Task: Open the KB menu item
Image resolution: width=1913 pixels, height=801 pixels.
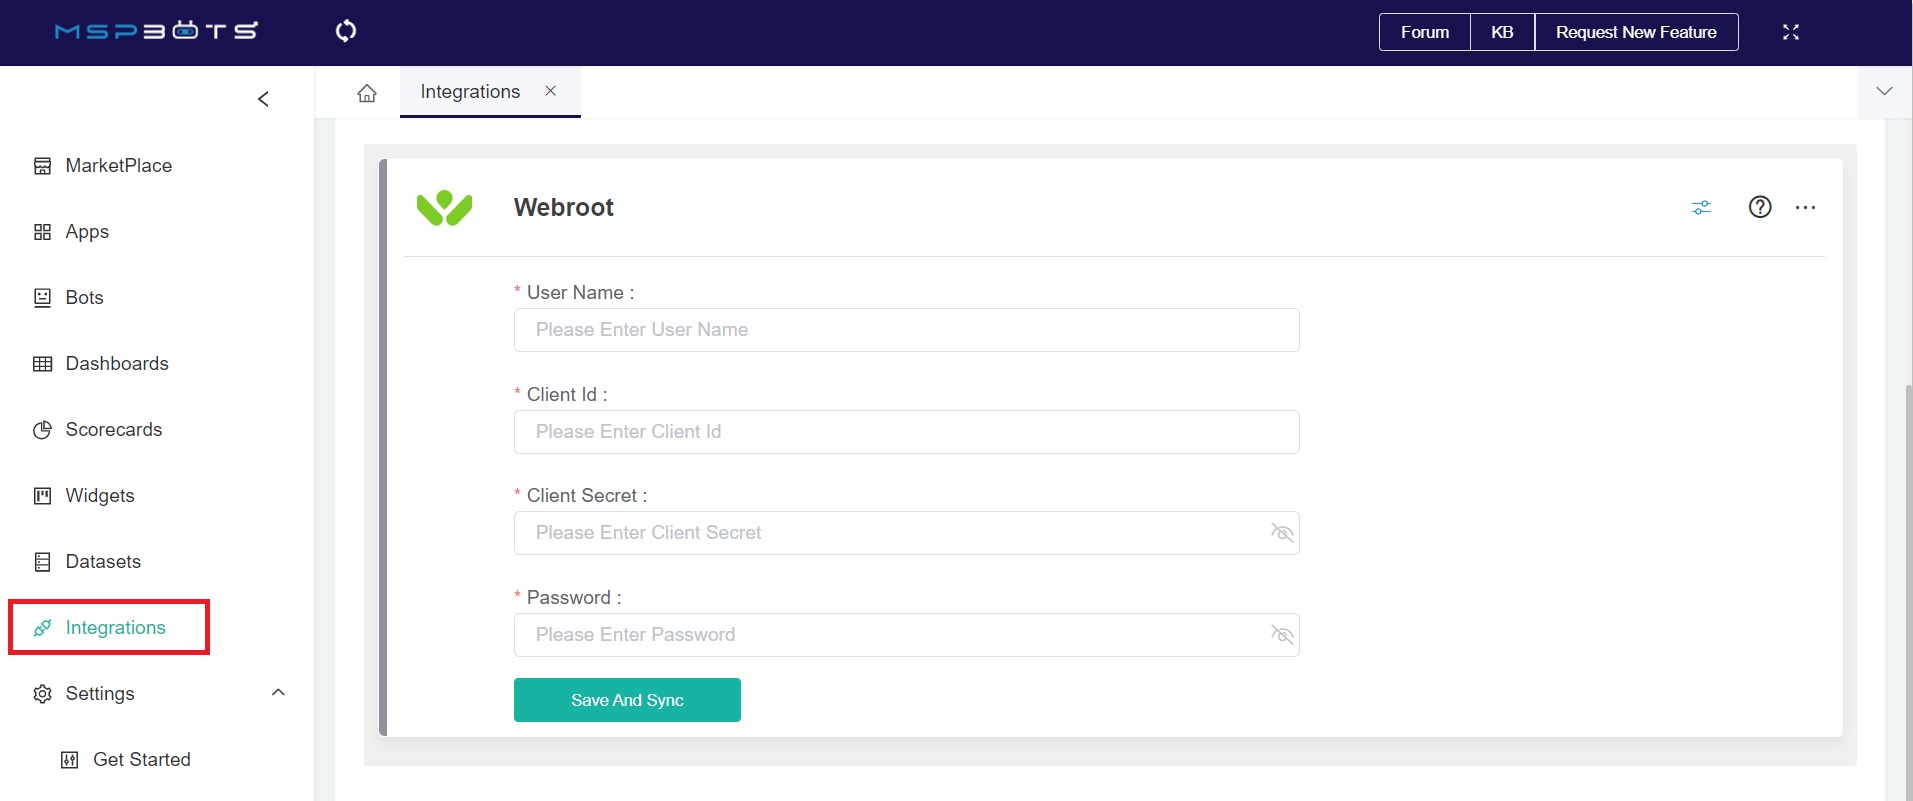Action: pos(1500,31)
